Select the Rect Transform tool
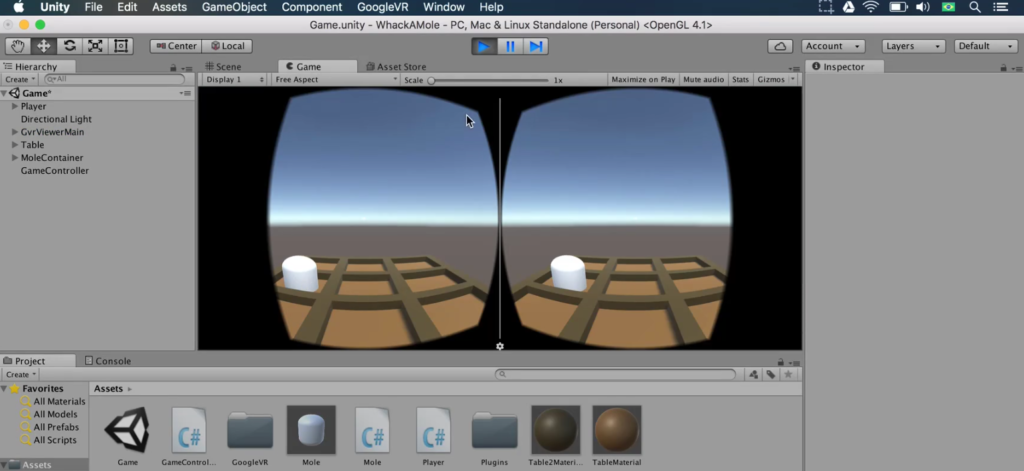Viewport: 1024px width, 471px height. (x=120, y=46)
